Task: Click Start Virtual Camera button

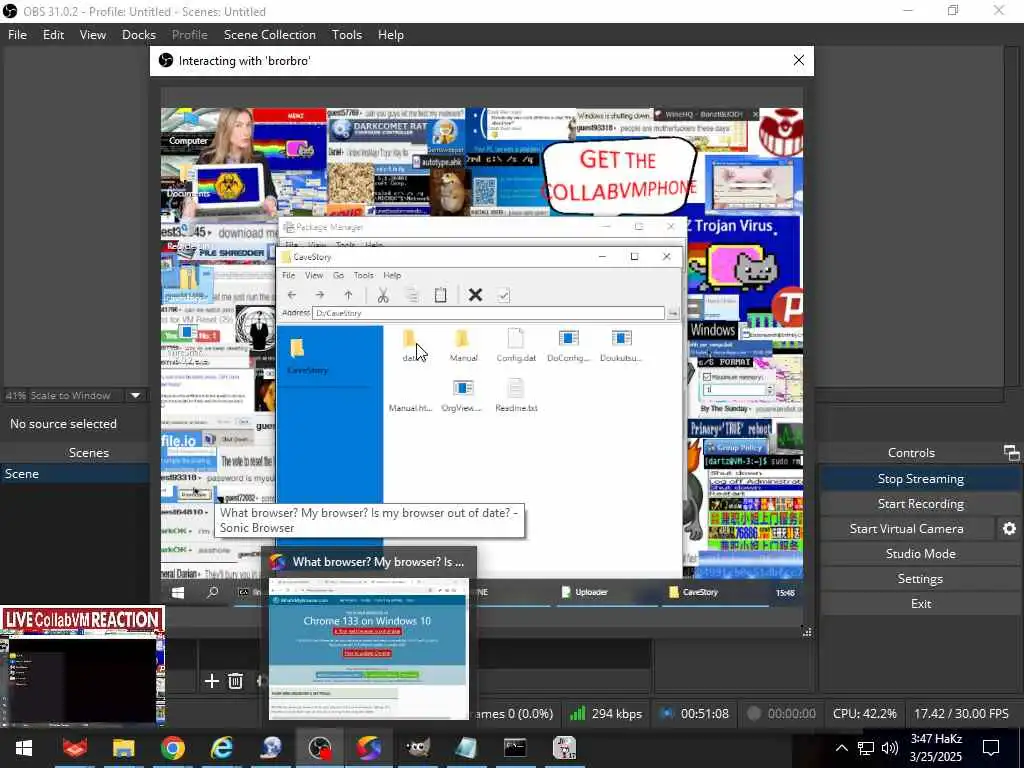Action: tap(906, 528)
